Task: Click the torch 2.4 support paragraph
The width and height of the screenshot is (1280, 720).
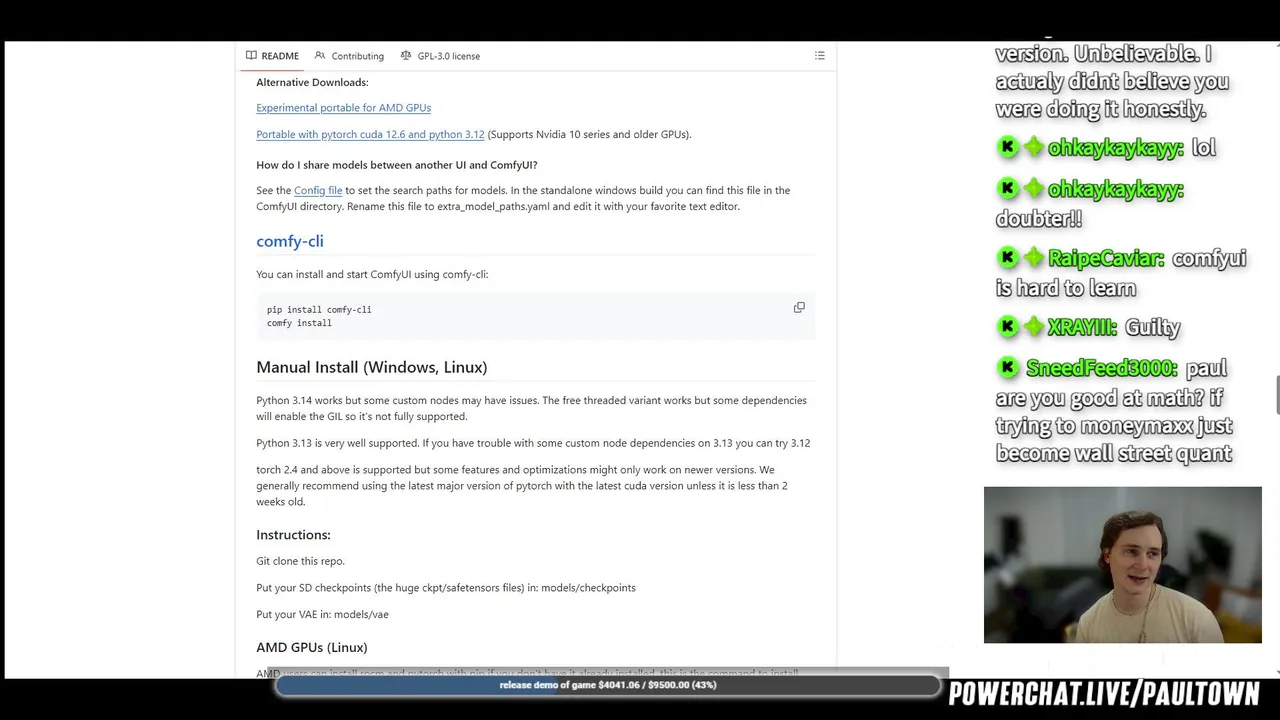Action: (522, 486)
